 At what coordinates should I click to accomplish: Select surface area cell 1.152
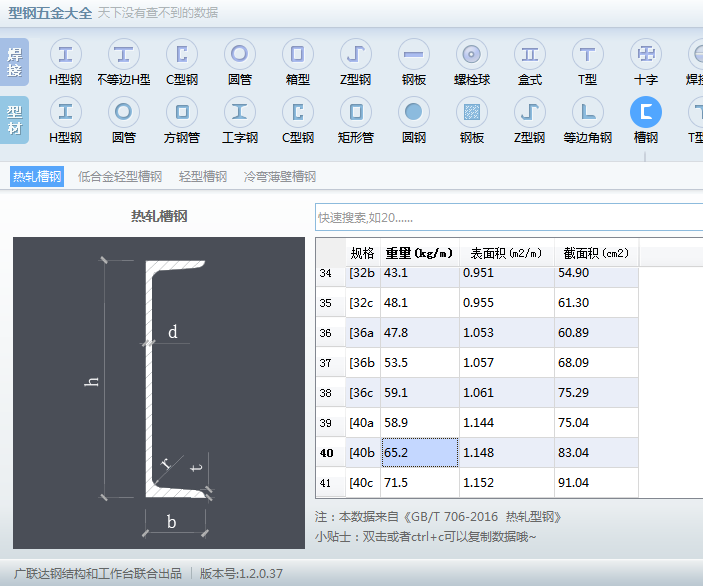(507, 483)
